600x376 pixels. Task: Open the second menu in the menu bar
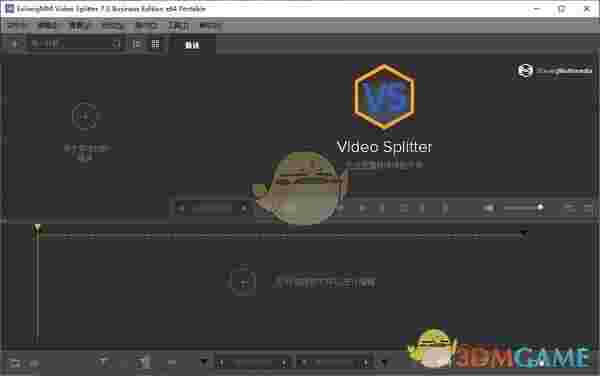(x=47, y=26)
